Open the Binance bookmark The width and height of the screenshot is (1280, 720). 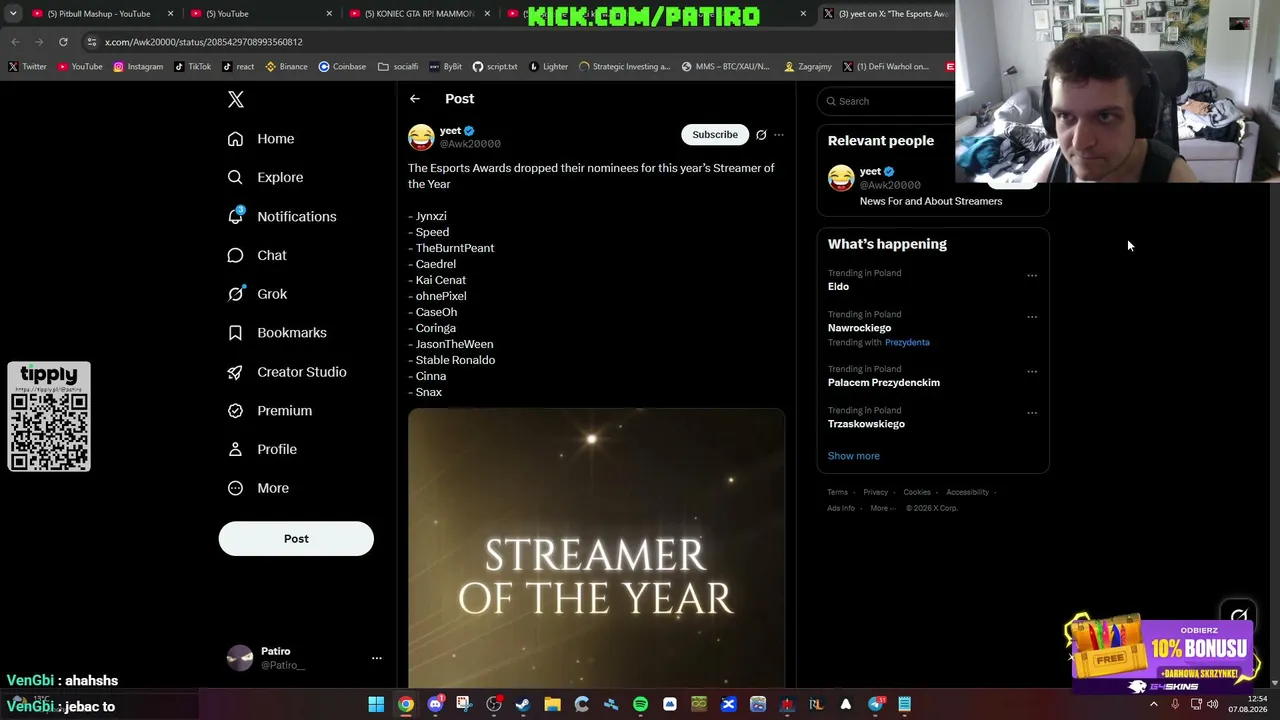pos(286,67)
